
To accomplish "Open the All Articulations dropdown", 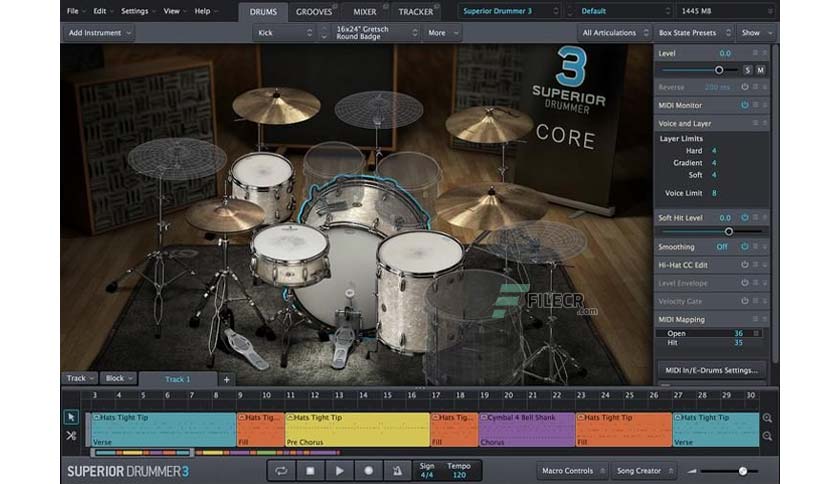I will click(x=615, y=33).
